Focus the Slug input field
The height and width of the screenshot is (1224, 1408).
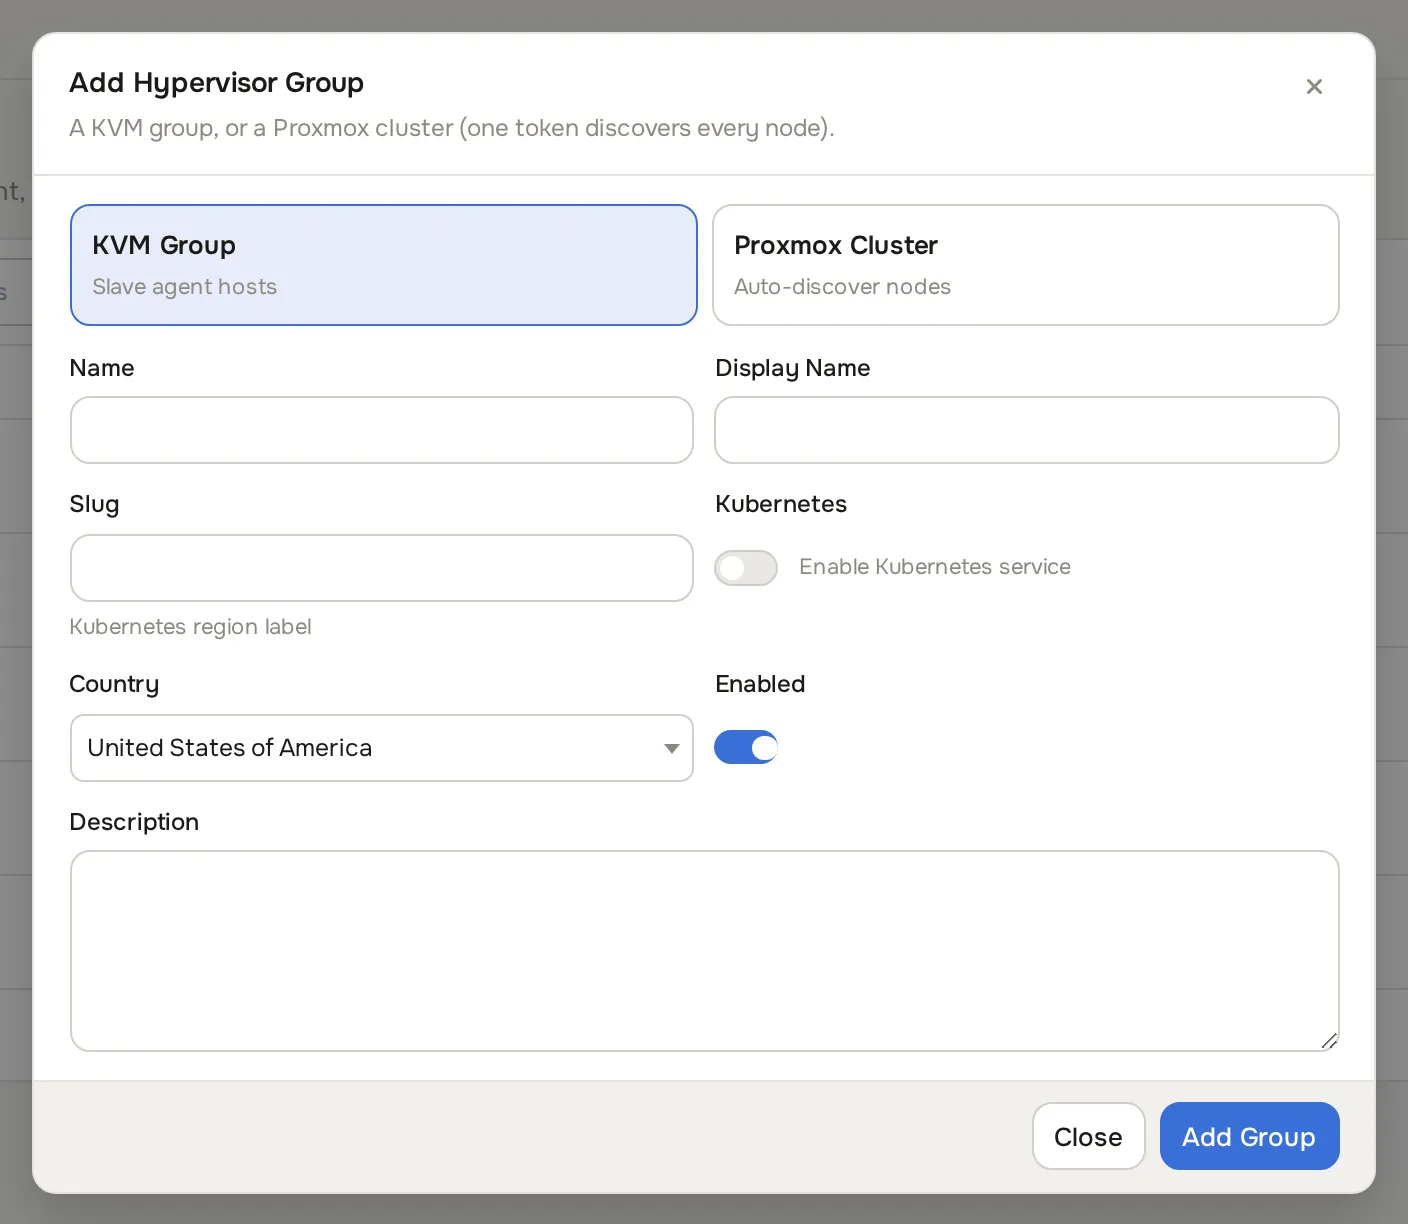(x=382, y=568)
